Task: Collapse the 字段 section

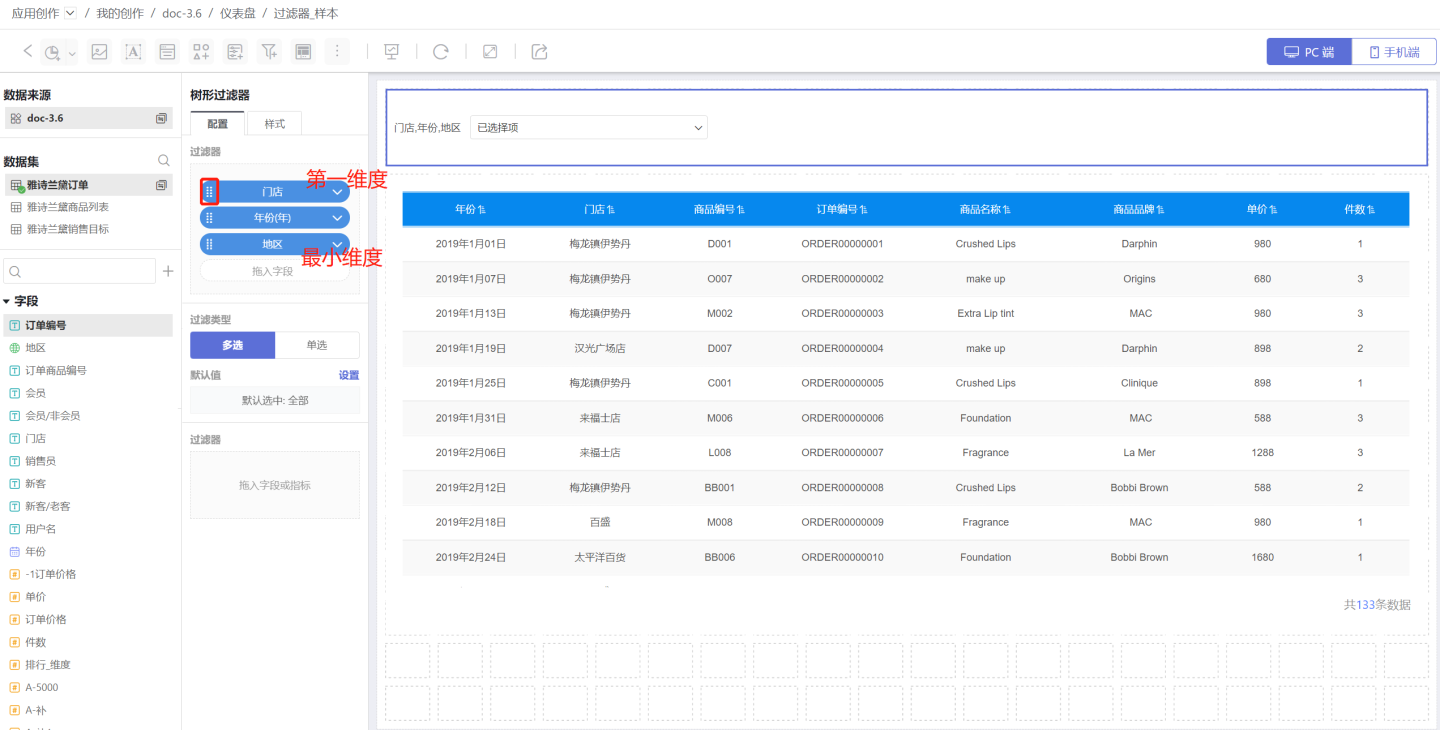Action: (x=7, y=301)
